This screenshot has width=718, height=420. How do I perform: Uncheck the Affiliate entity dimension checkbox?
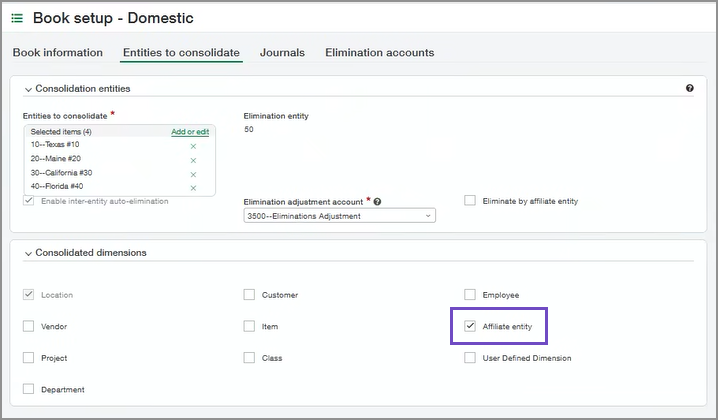(470, 326)
